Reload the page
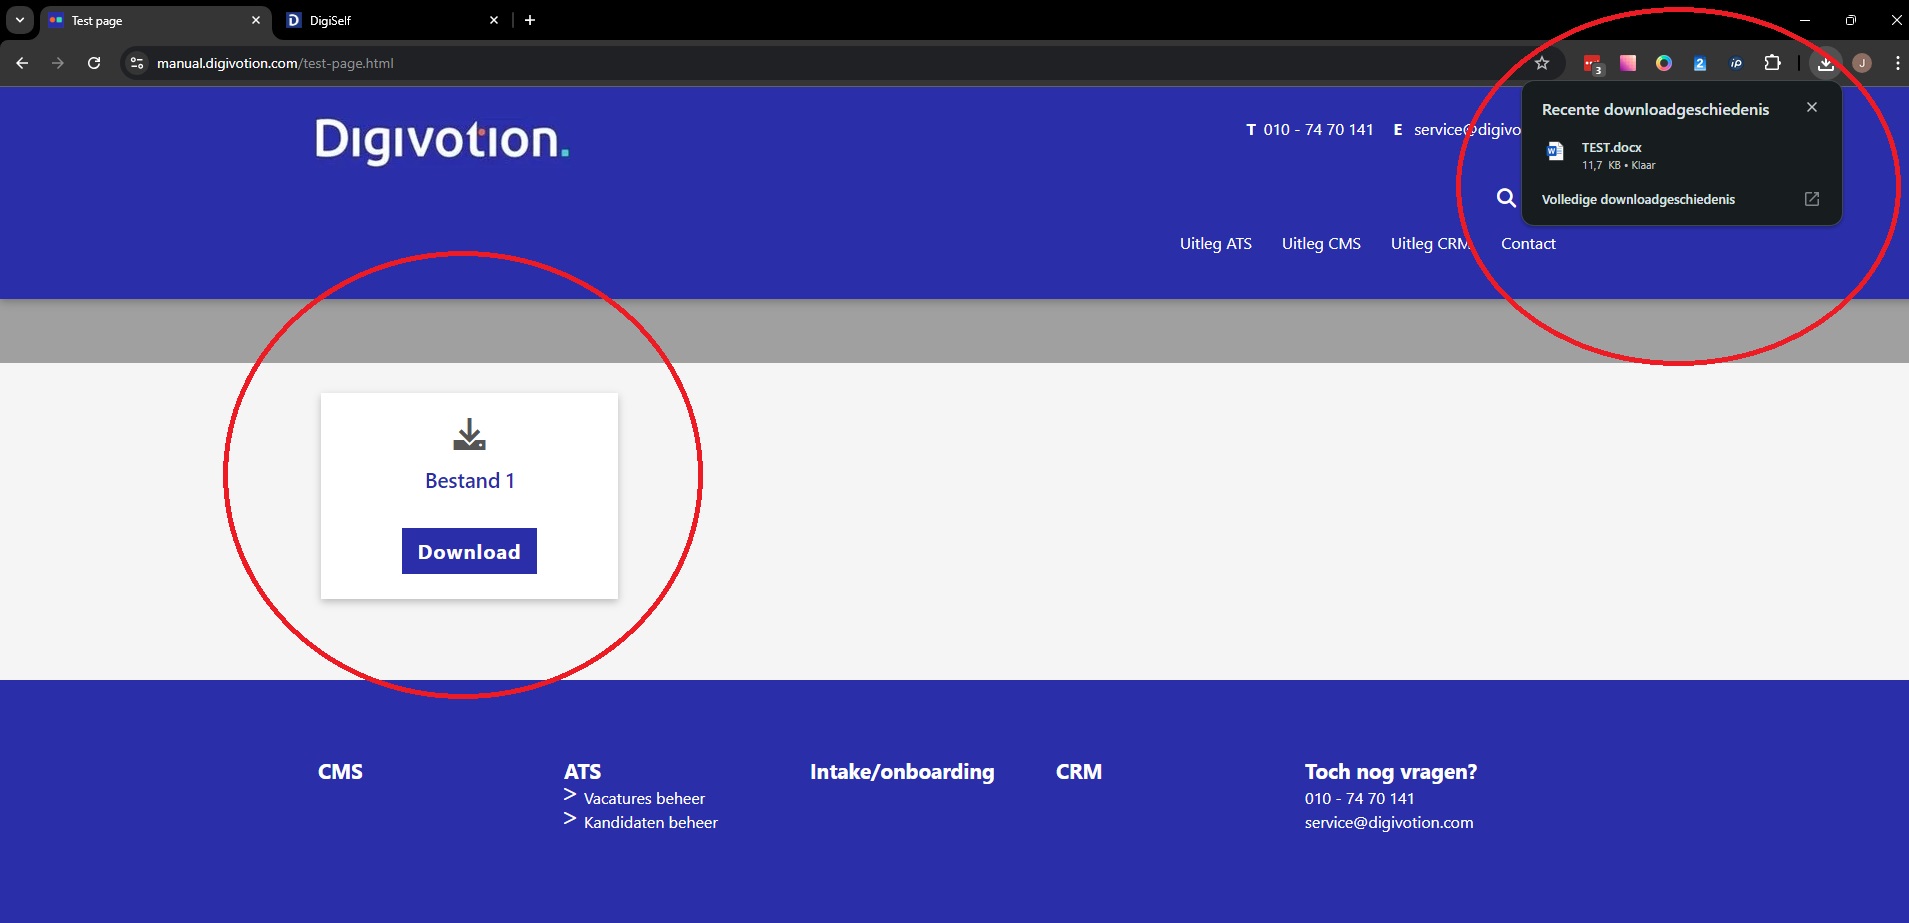The height and width of the screenshot is (923, 1909). point(94,63)
